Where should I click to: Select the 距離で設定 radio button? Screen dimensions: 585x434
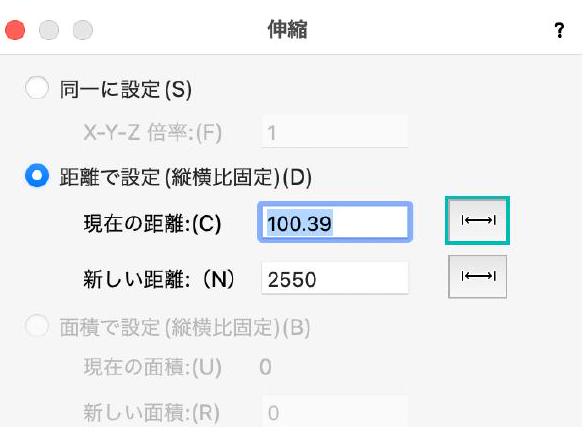click(37, 175)
